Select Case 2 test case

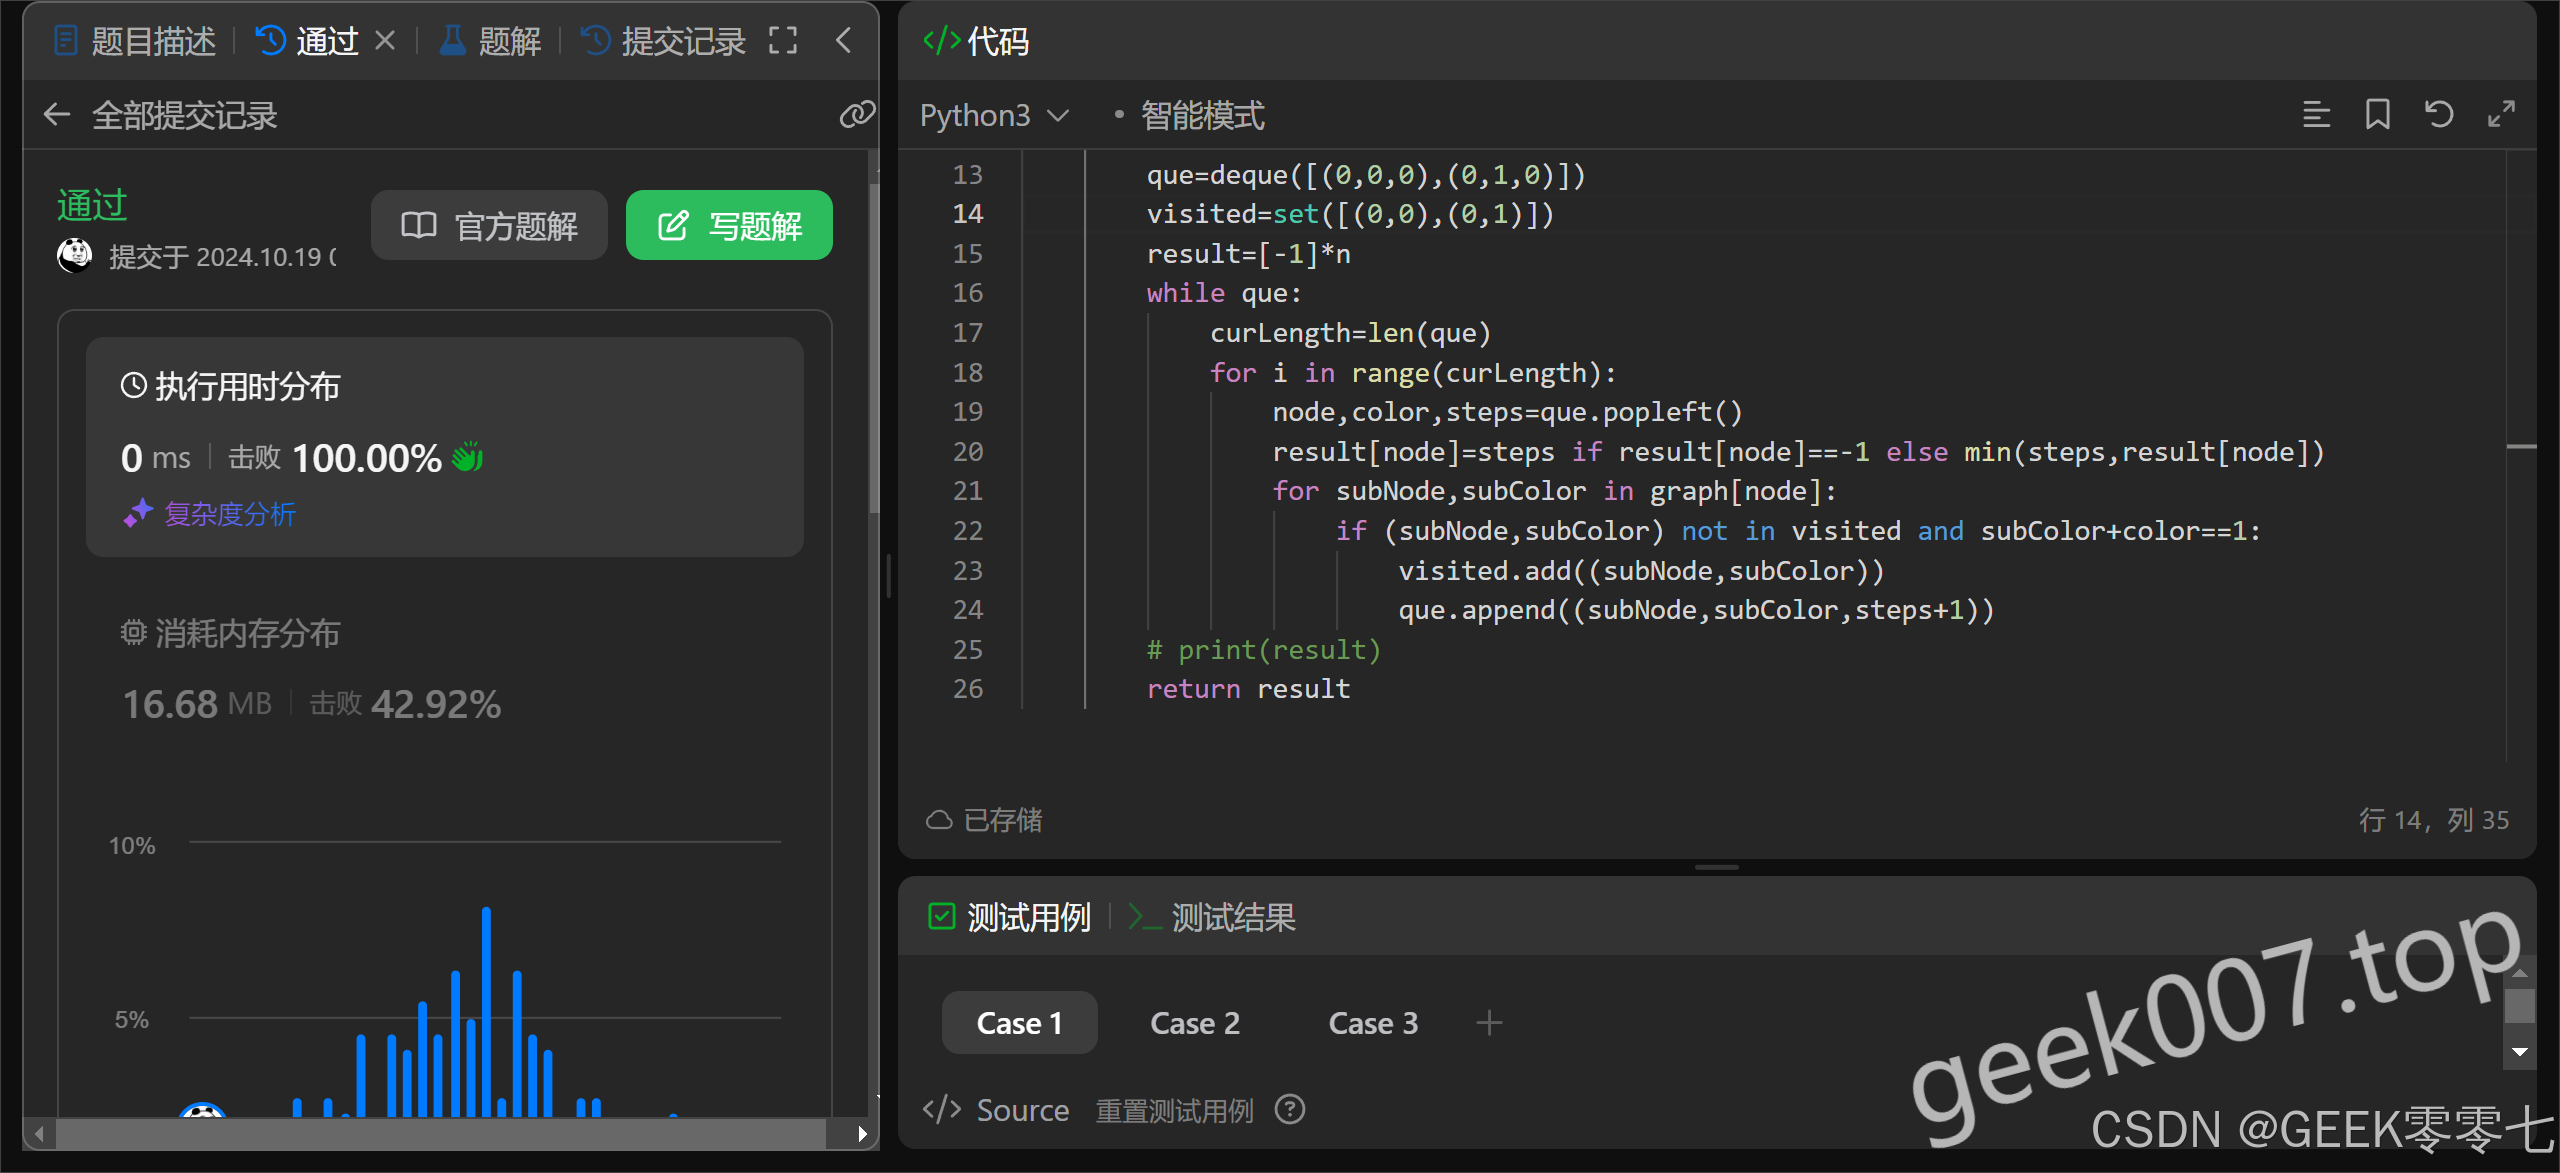click(1194, 1023)
